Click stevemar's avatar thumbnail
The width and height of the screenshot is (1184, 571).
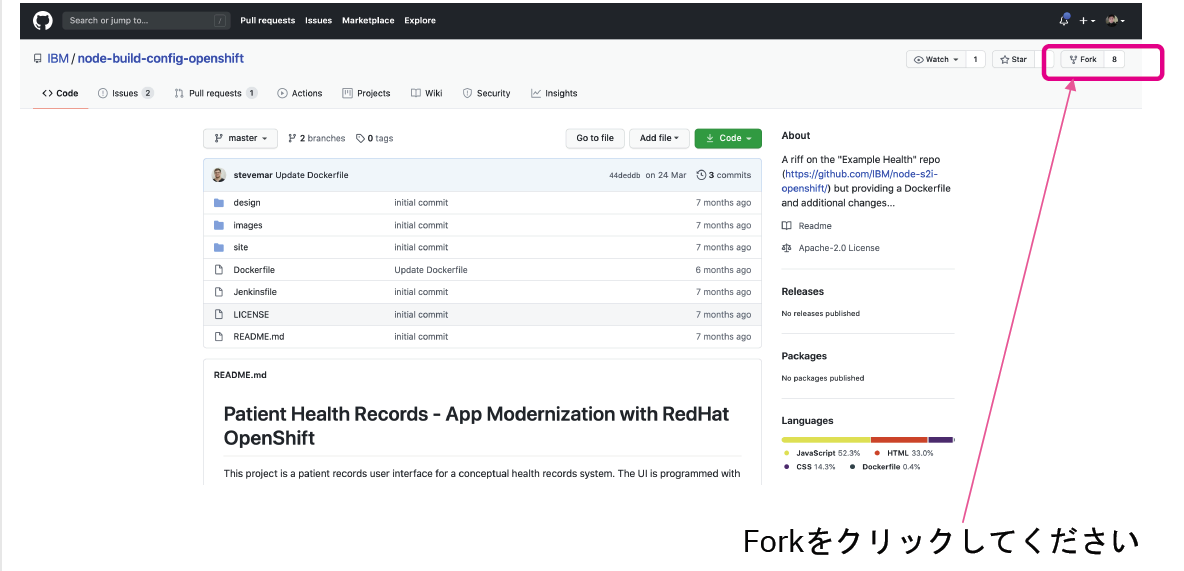pos(219,174)
